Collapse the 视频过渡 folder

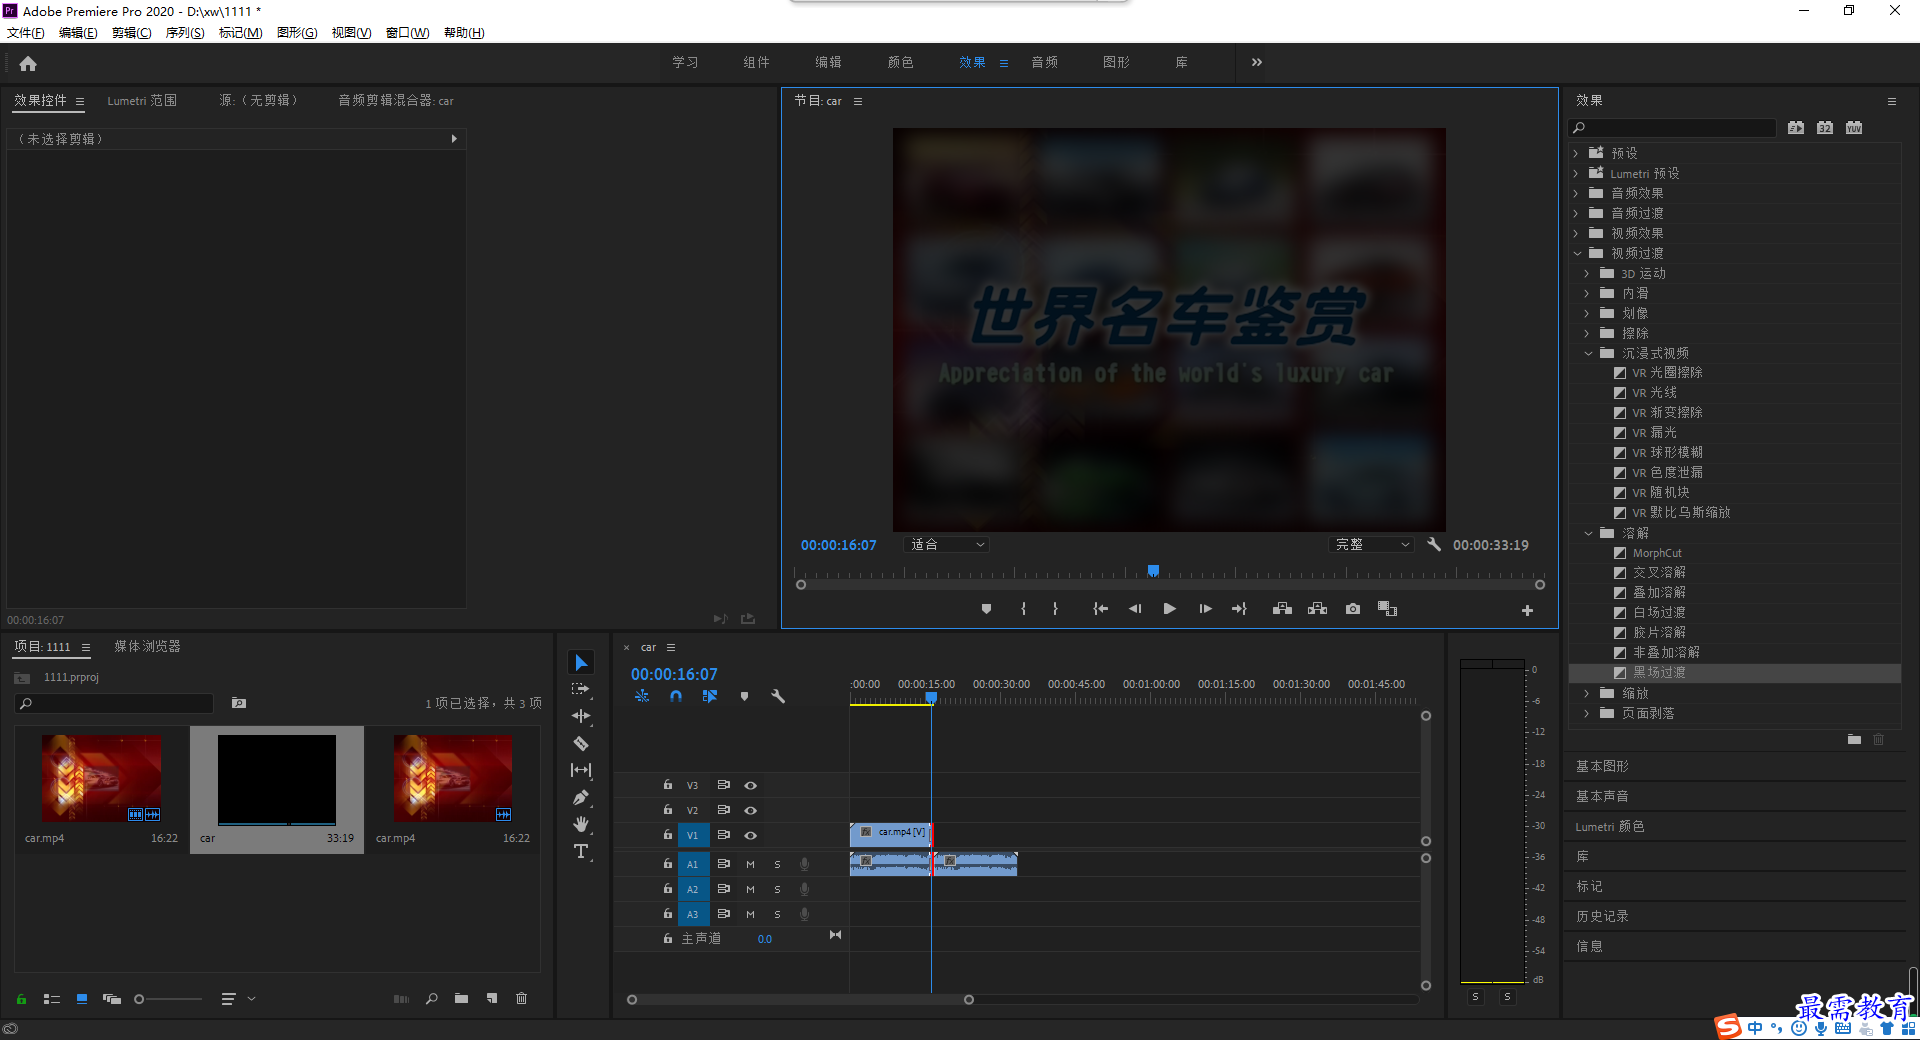click(1577, 253)
